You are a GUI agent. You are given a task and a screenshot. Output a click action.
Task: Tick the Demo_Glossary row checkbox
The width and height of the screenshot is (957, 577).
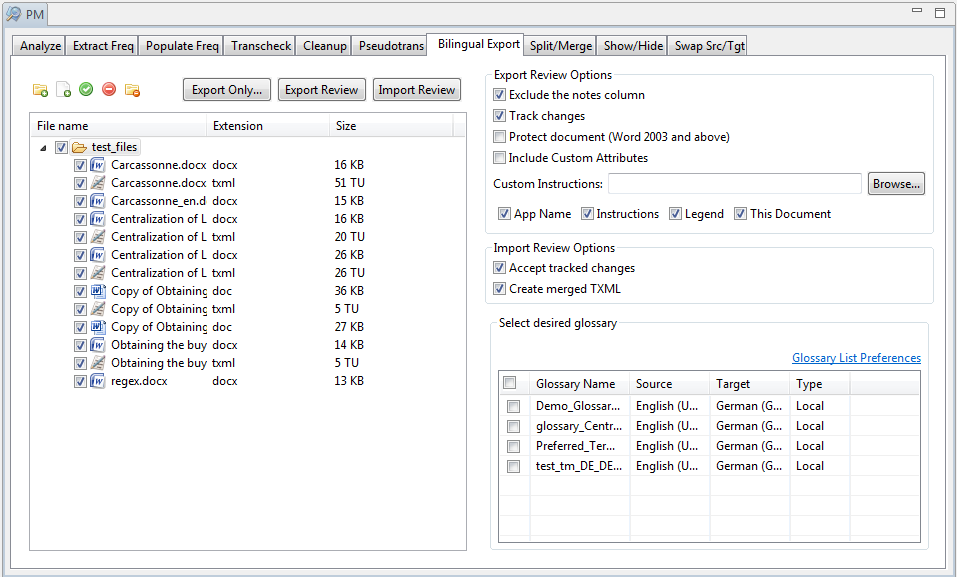[513, 406]
